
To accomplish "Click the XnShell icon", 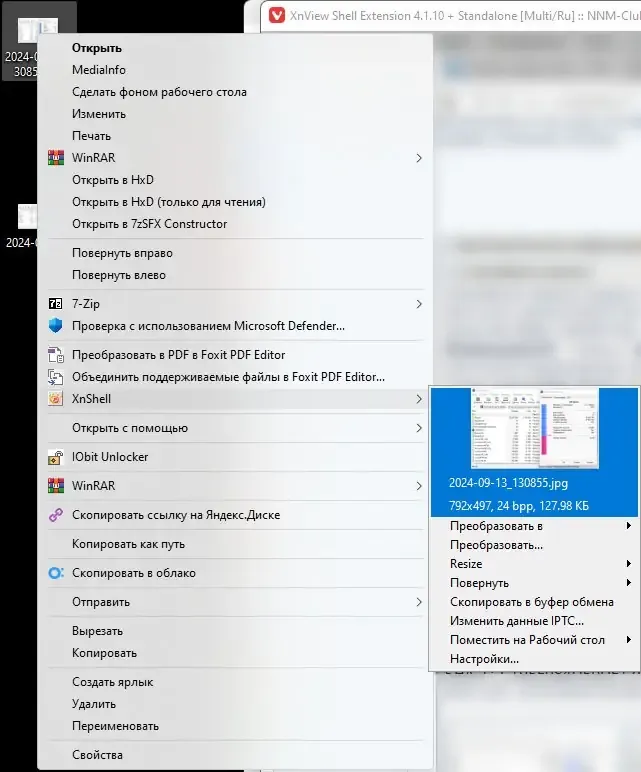I will pos(56,398).
